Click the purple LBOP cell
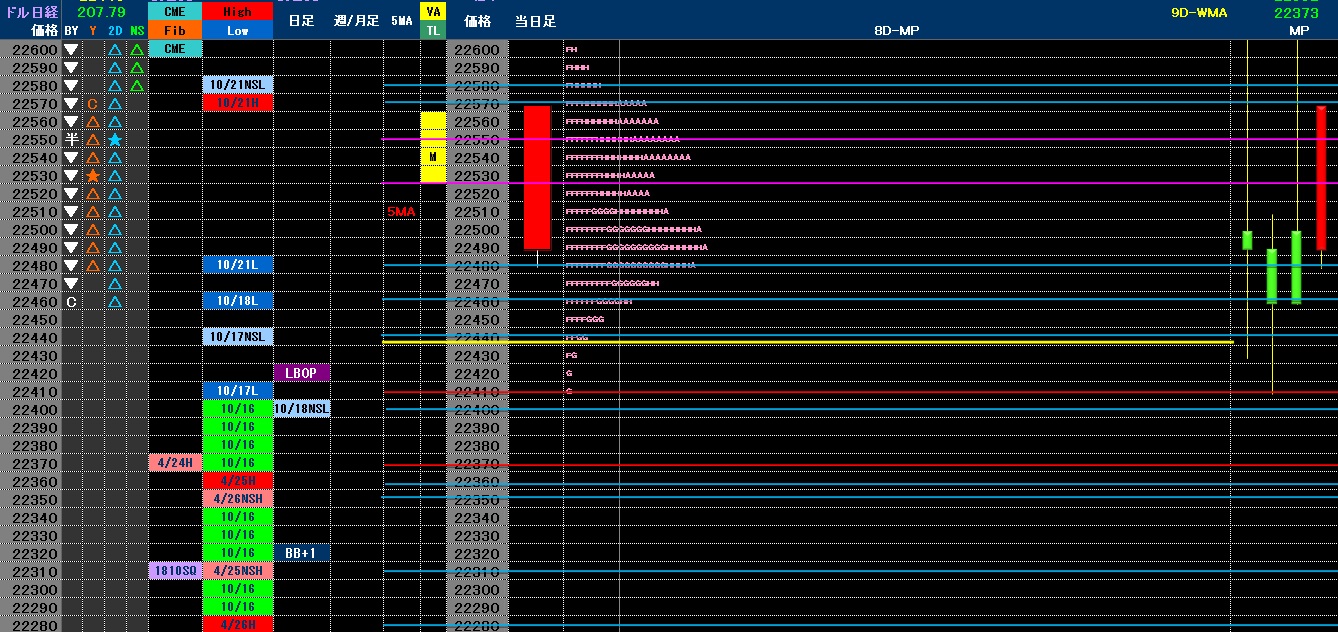Image resolution: width=1338 pixels, height=632 pixels. [301, 373]
